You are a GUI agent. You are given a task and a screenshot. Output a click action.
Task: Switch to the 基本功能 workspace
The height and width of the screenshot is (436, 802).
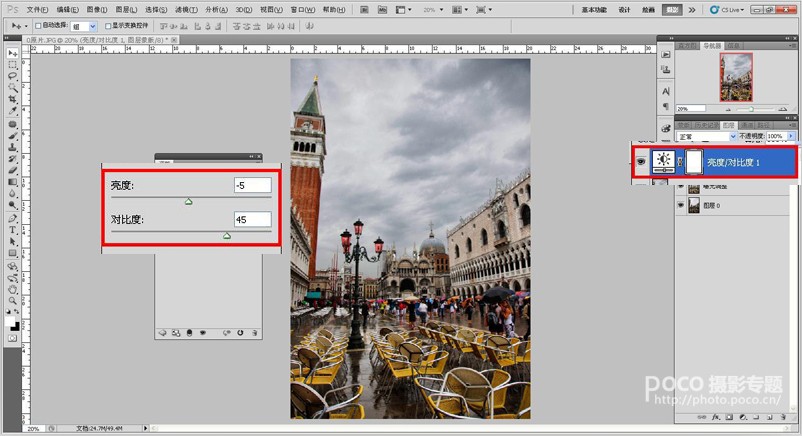pos(594,10)
